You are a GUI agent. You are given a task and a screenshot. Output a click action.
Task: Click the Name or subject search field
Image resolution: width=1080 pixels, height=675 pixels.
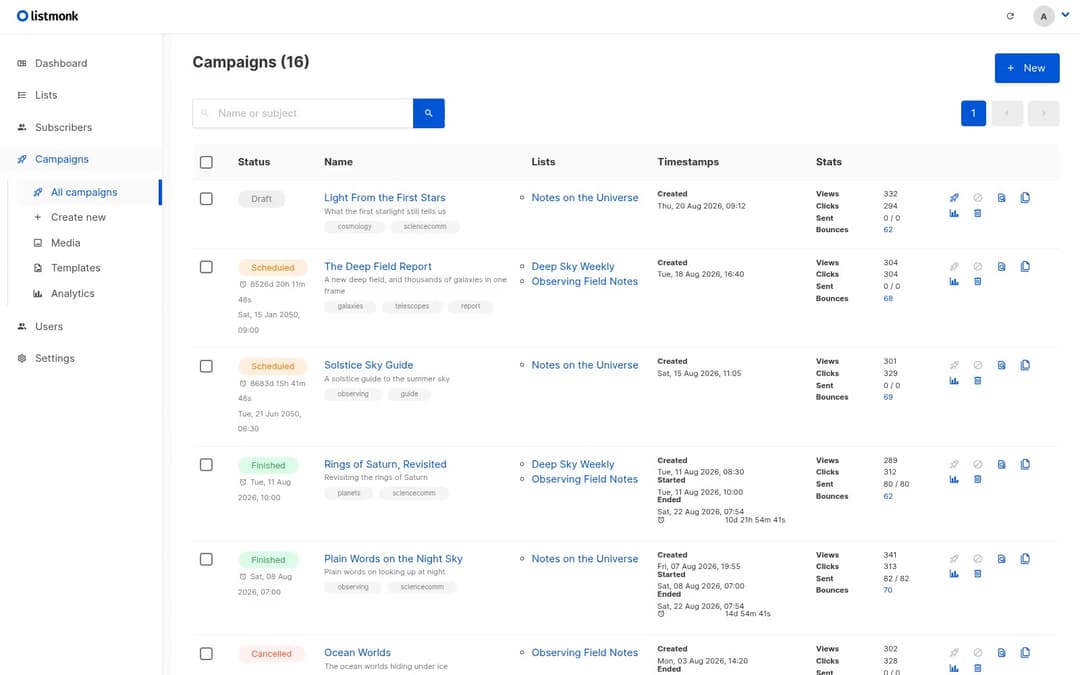click(x=303, y=113)
